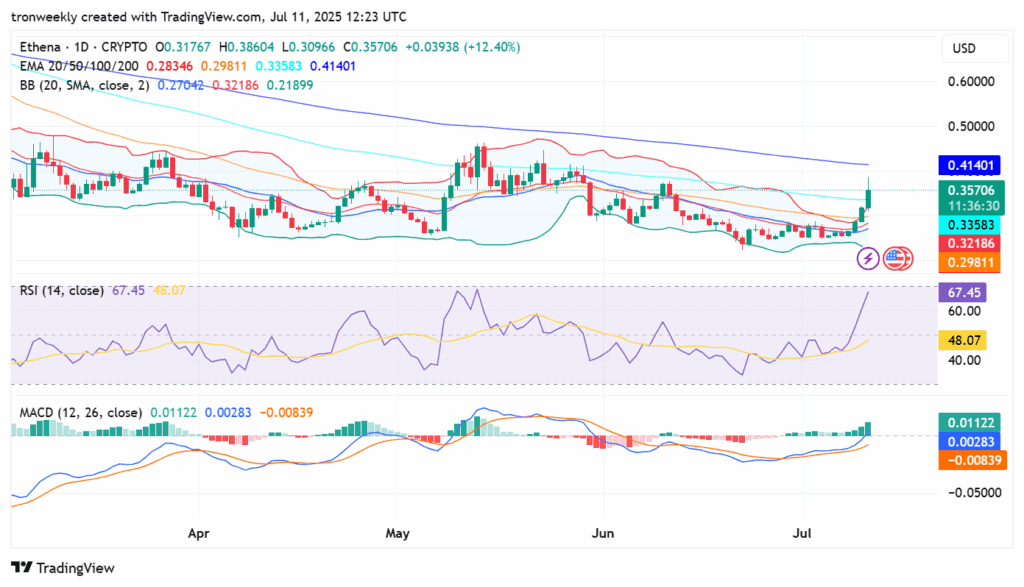
Task: Click the -0.05000 MACD scale label
Action: [974, 492]
